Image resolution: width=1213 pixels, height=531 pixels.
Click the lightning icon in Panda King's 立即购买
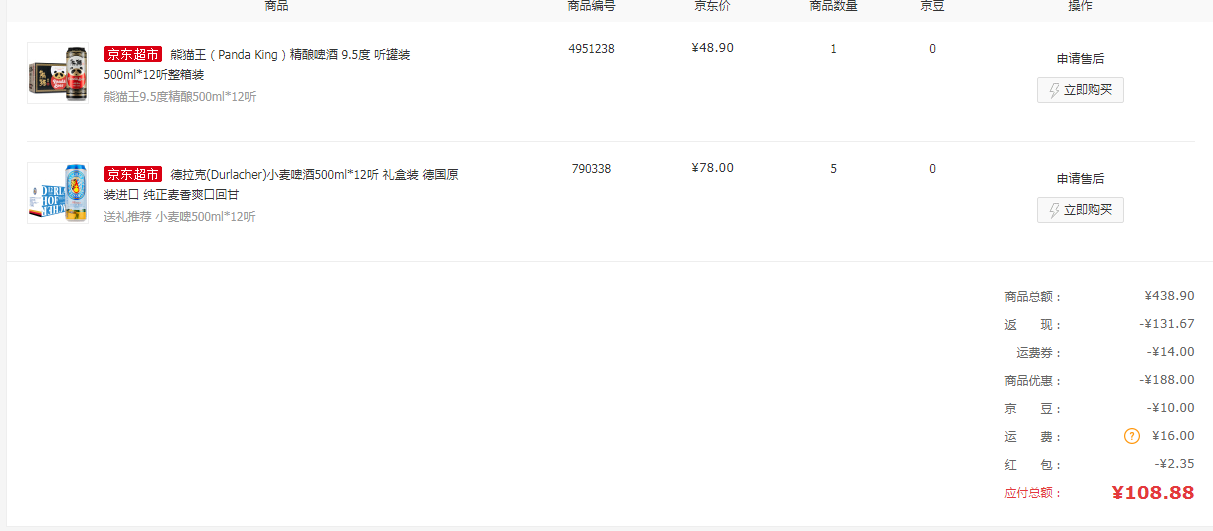pyautogui.click(x=1054, y=91)
